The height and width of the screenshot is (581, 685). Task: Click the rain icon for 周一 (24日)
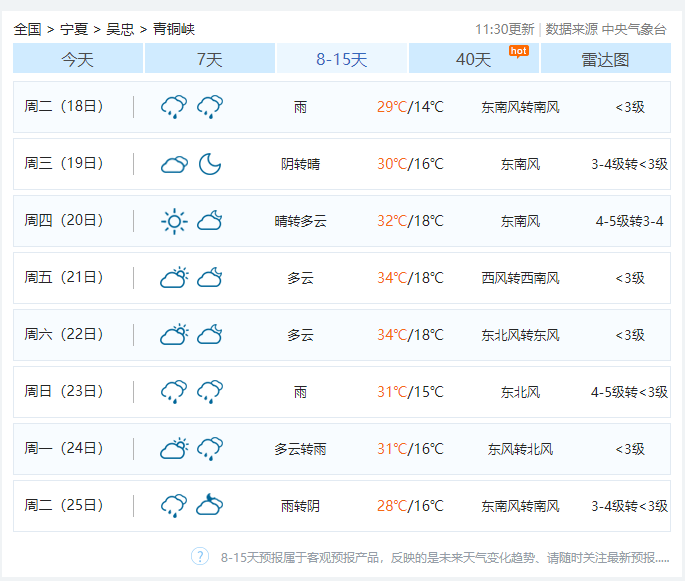(x=209, y=449)
